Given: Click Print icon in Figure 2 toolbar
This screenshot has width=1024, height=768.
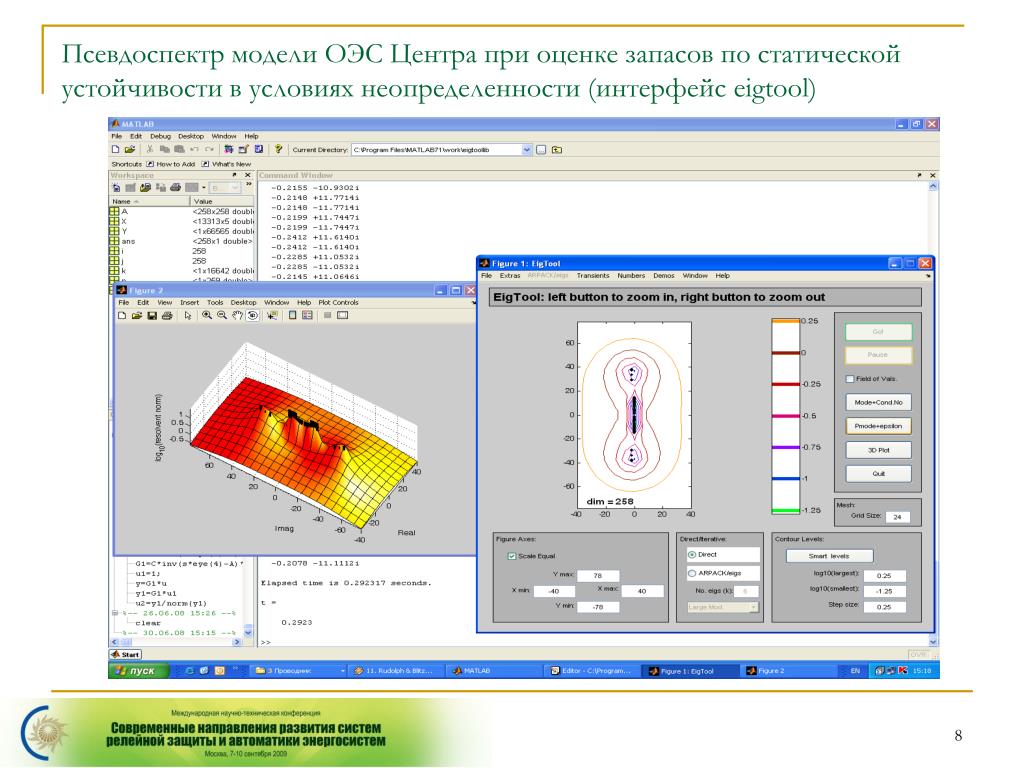Looking at the screenshot, I should [x=167, y=315].
